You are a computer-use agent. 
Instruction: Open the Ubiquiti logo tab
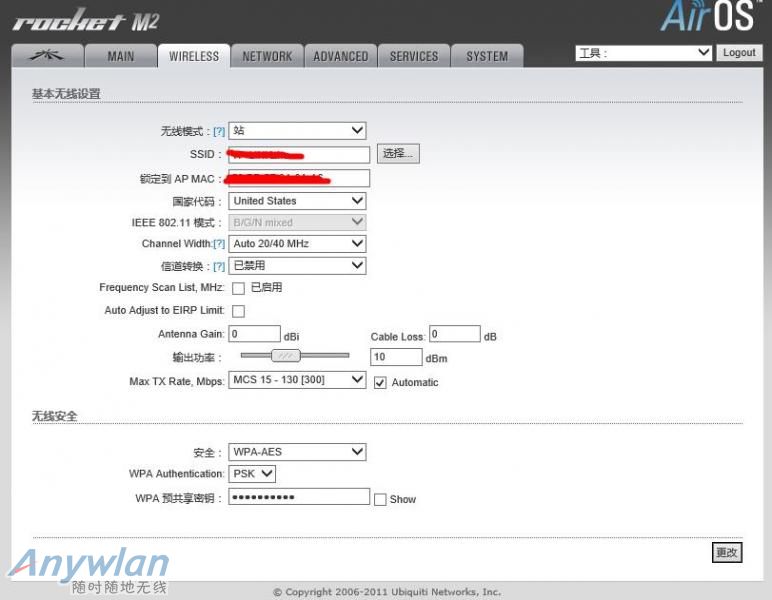click(x=45, y=56)
